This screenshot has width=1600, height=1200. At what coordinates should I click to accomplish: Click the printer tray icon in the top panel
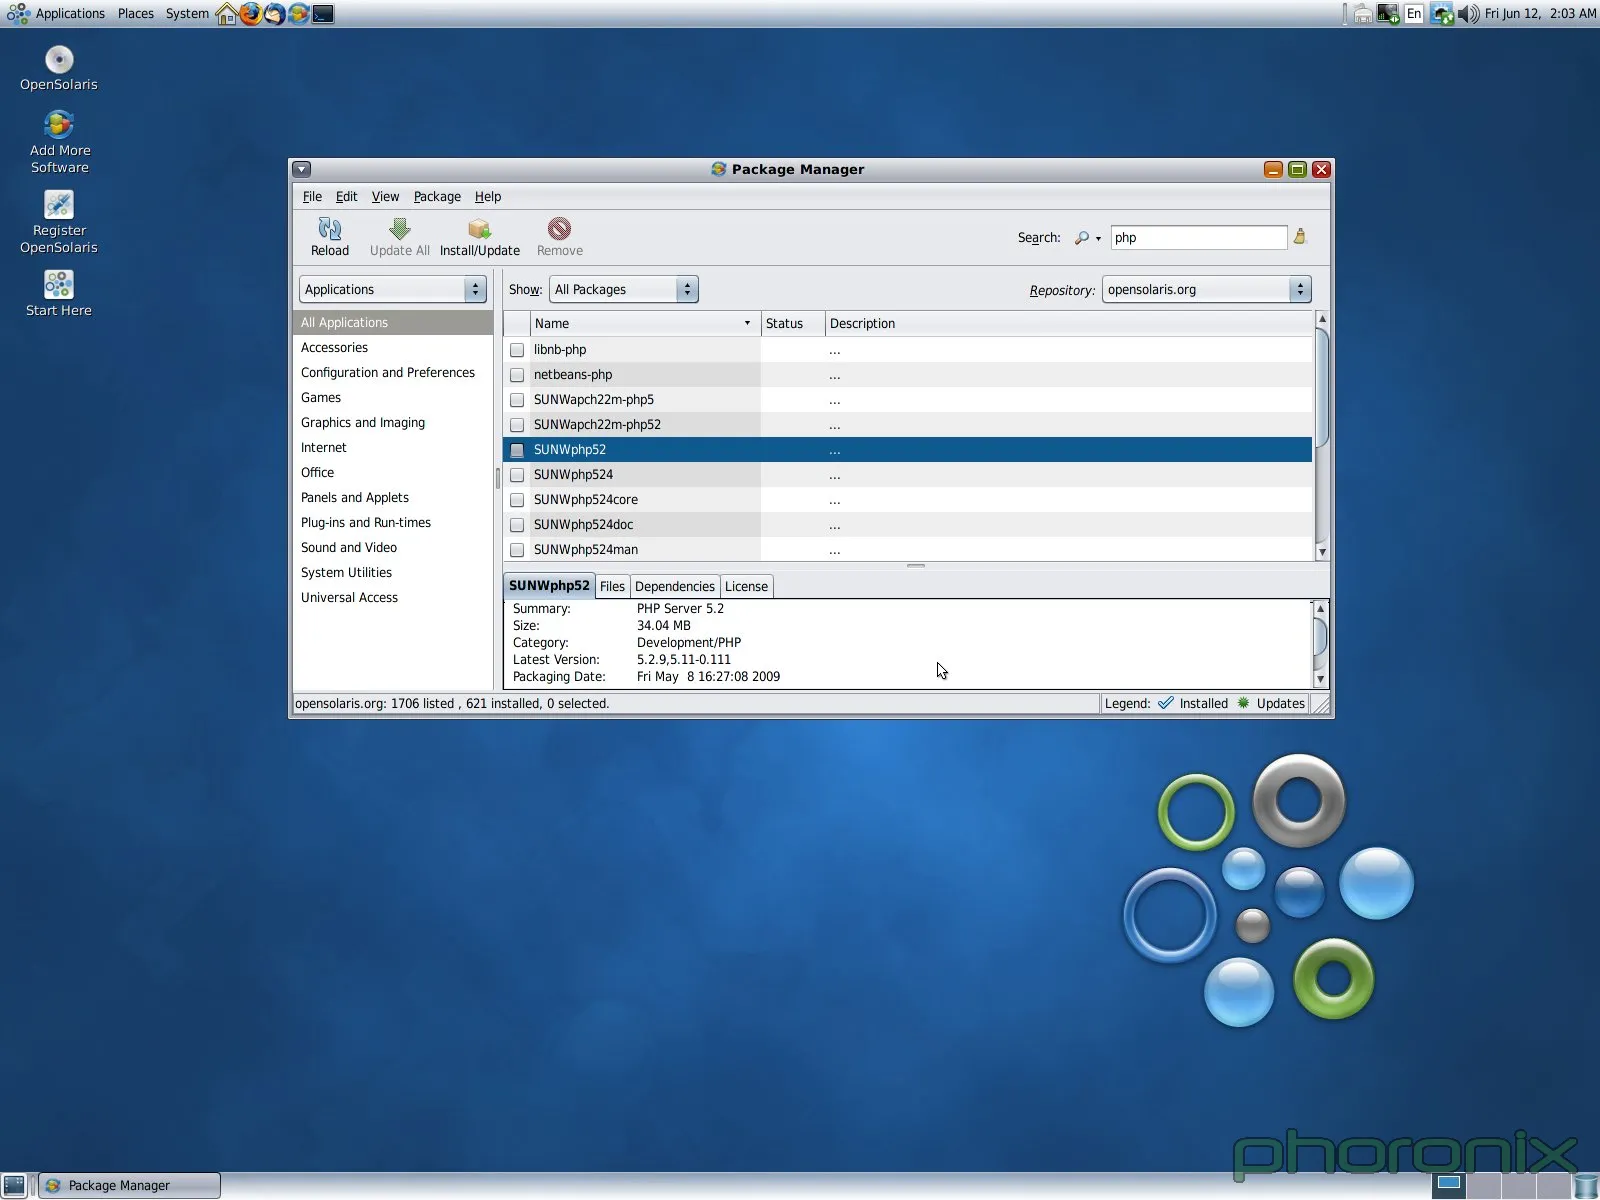[x=1362, y=14]
